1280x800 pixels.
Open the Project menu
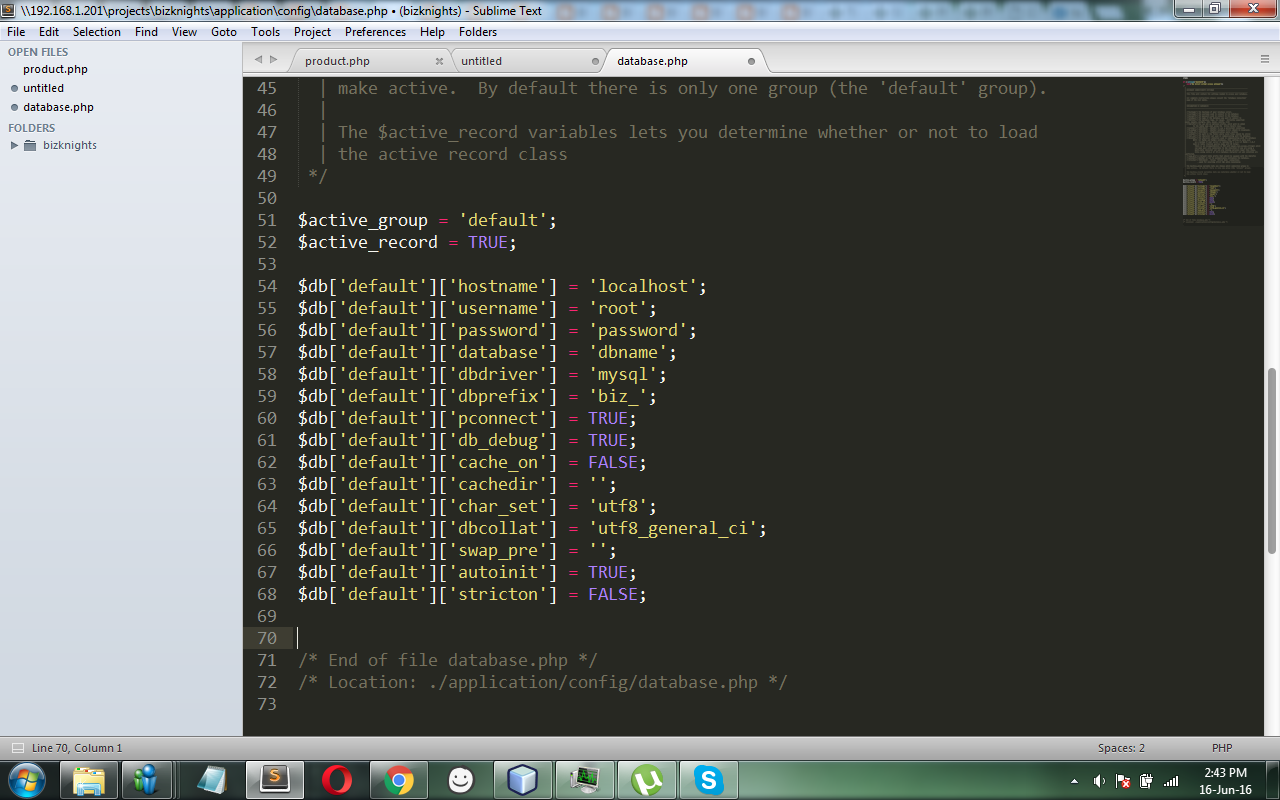[313, 32]
